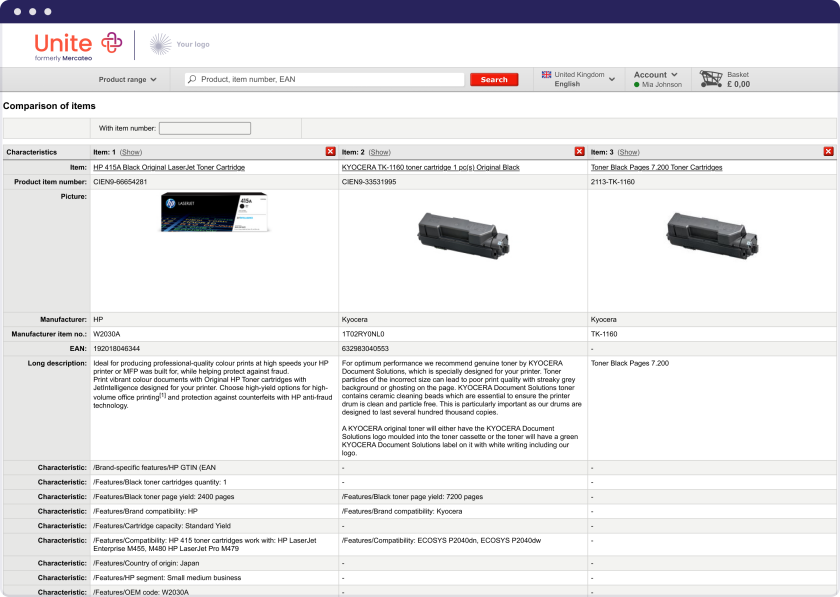840x597 pixels.
Task: Click the Product item number row label
Action: point(50,182)
